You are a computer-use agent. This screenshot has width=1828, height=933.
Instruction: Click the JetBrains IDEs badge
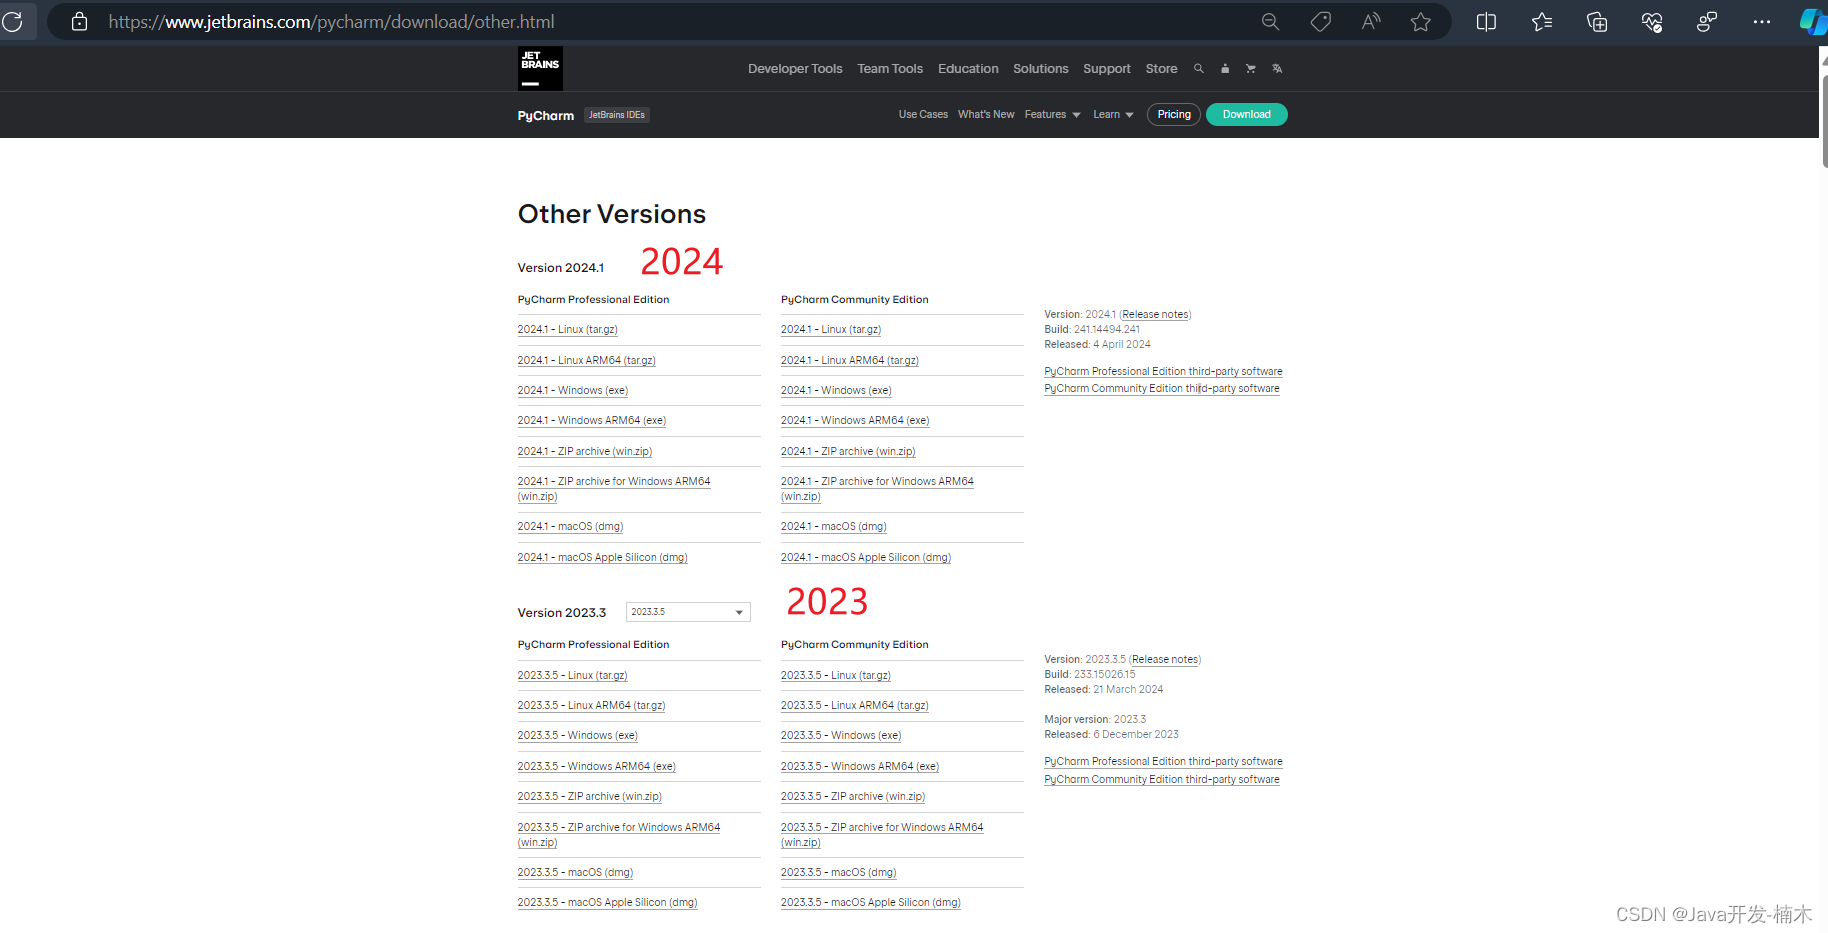[617, 115]
